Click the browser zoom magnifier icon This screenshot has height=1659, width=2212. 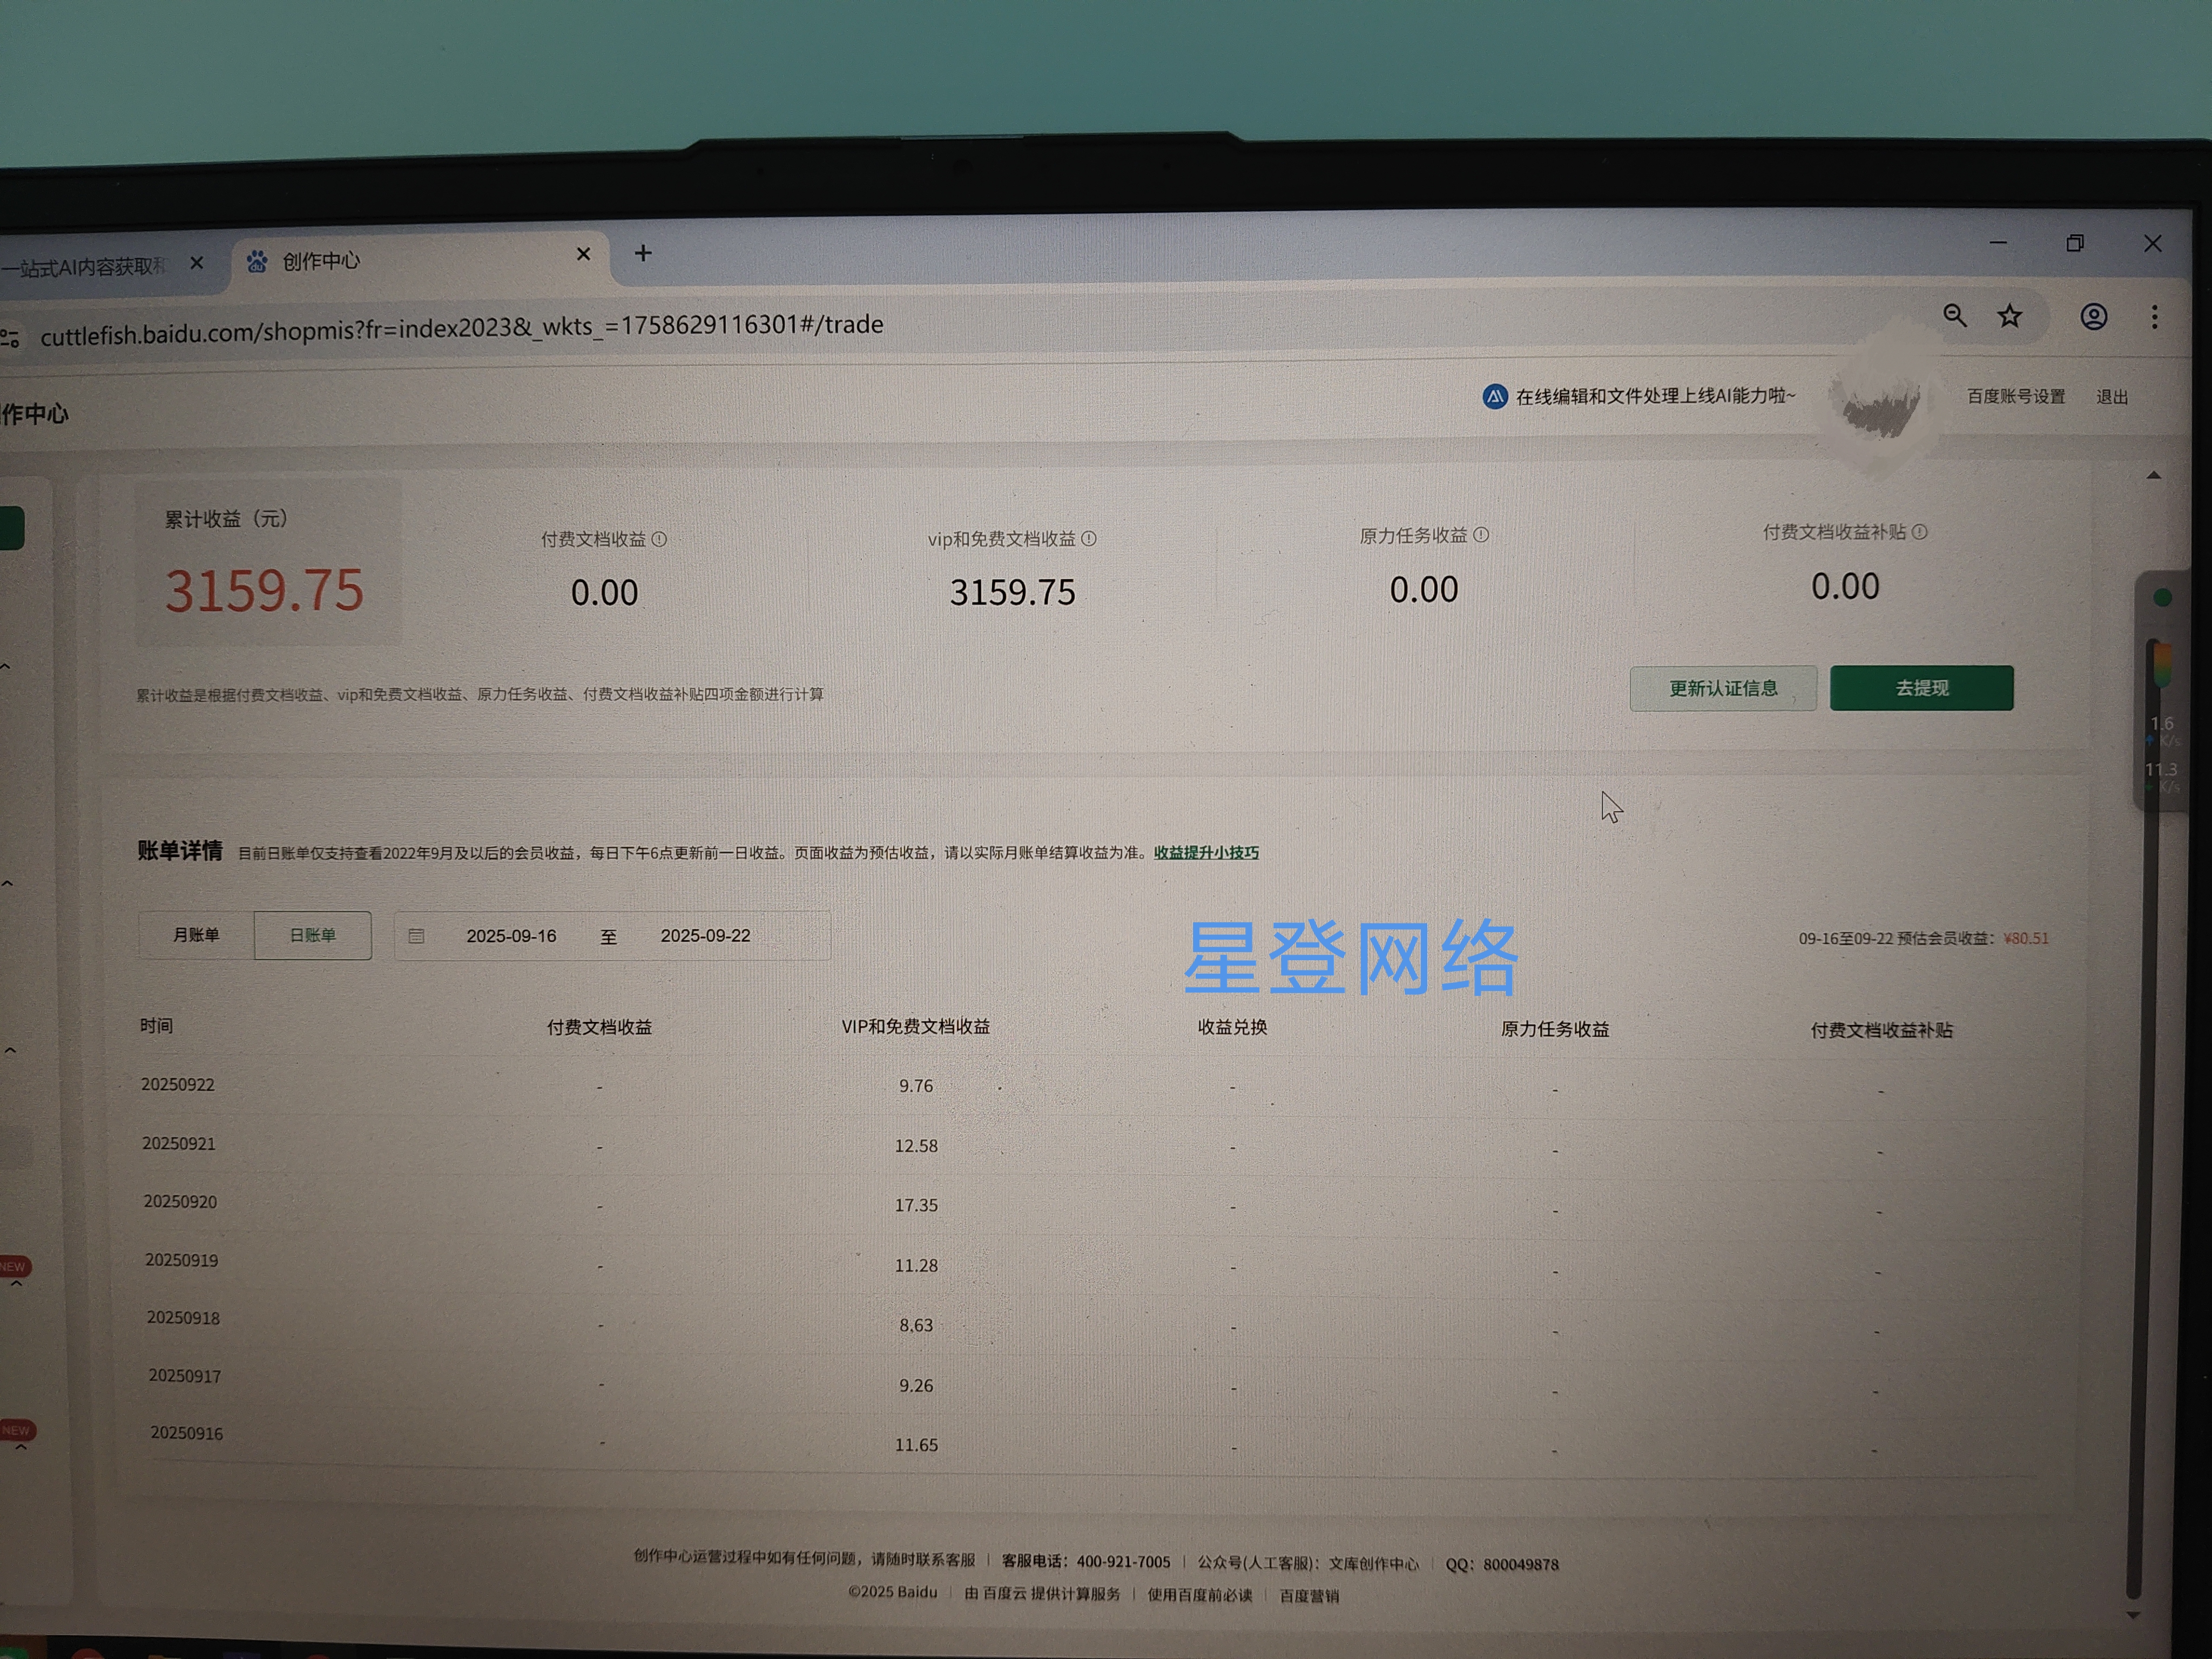[x=1954, y=316]
